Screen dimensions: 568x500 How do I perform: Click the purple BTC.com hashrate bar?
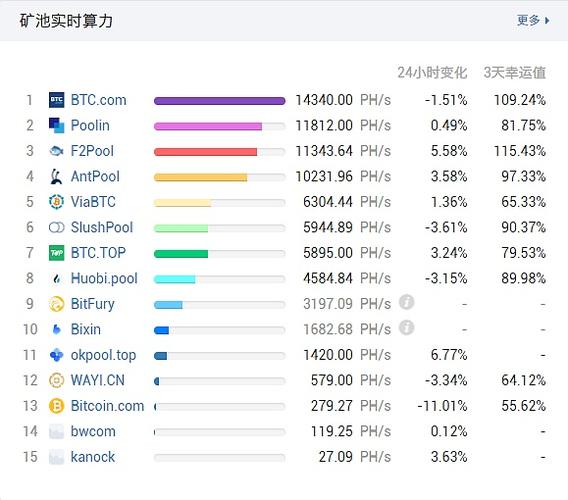coord(220,101)
